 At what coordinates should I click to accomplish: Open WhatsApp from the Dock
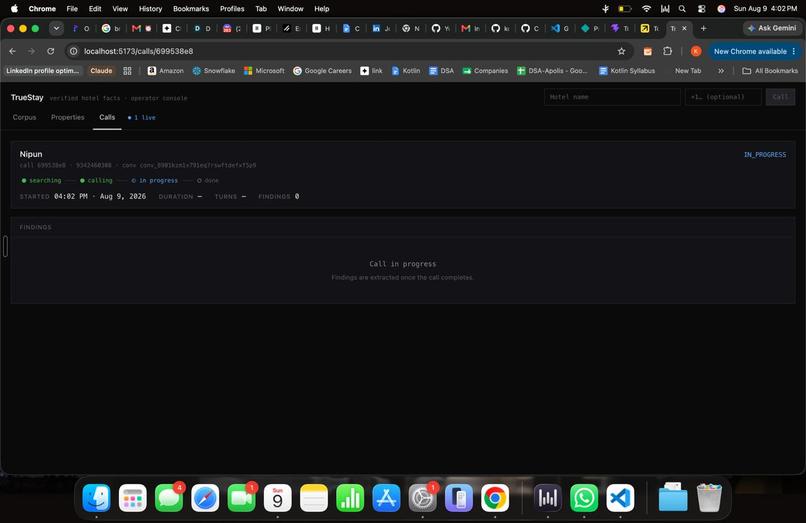coord(584,498)
